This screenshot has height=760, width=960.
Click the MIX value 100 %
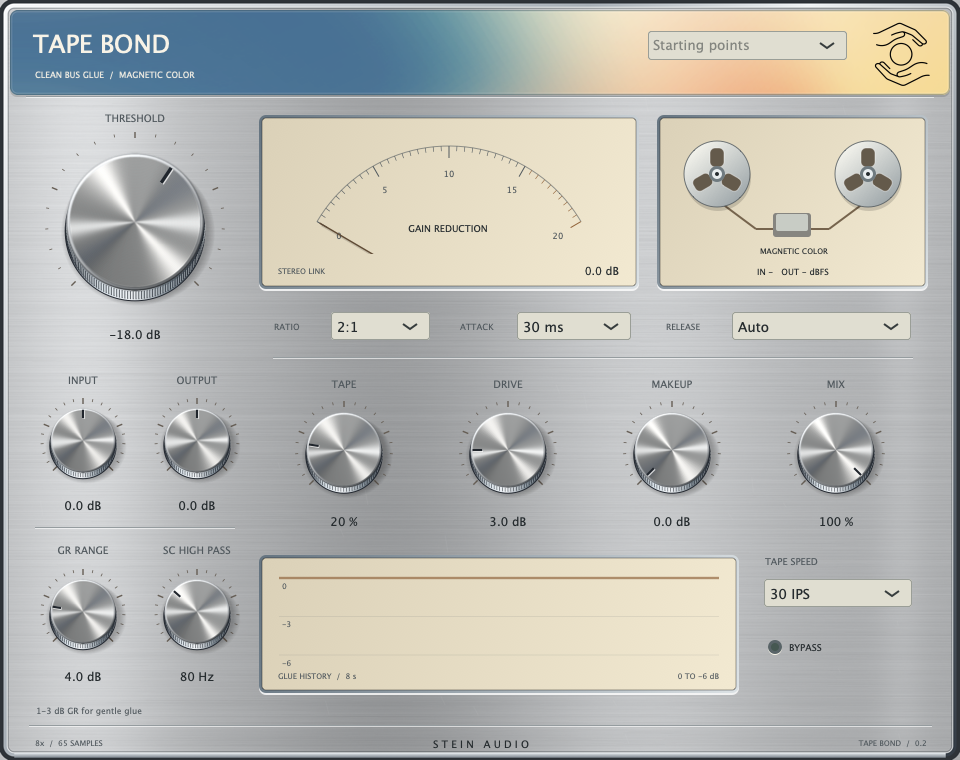click(836, 522)
